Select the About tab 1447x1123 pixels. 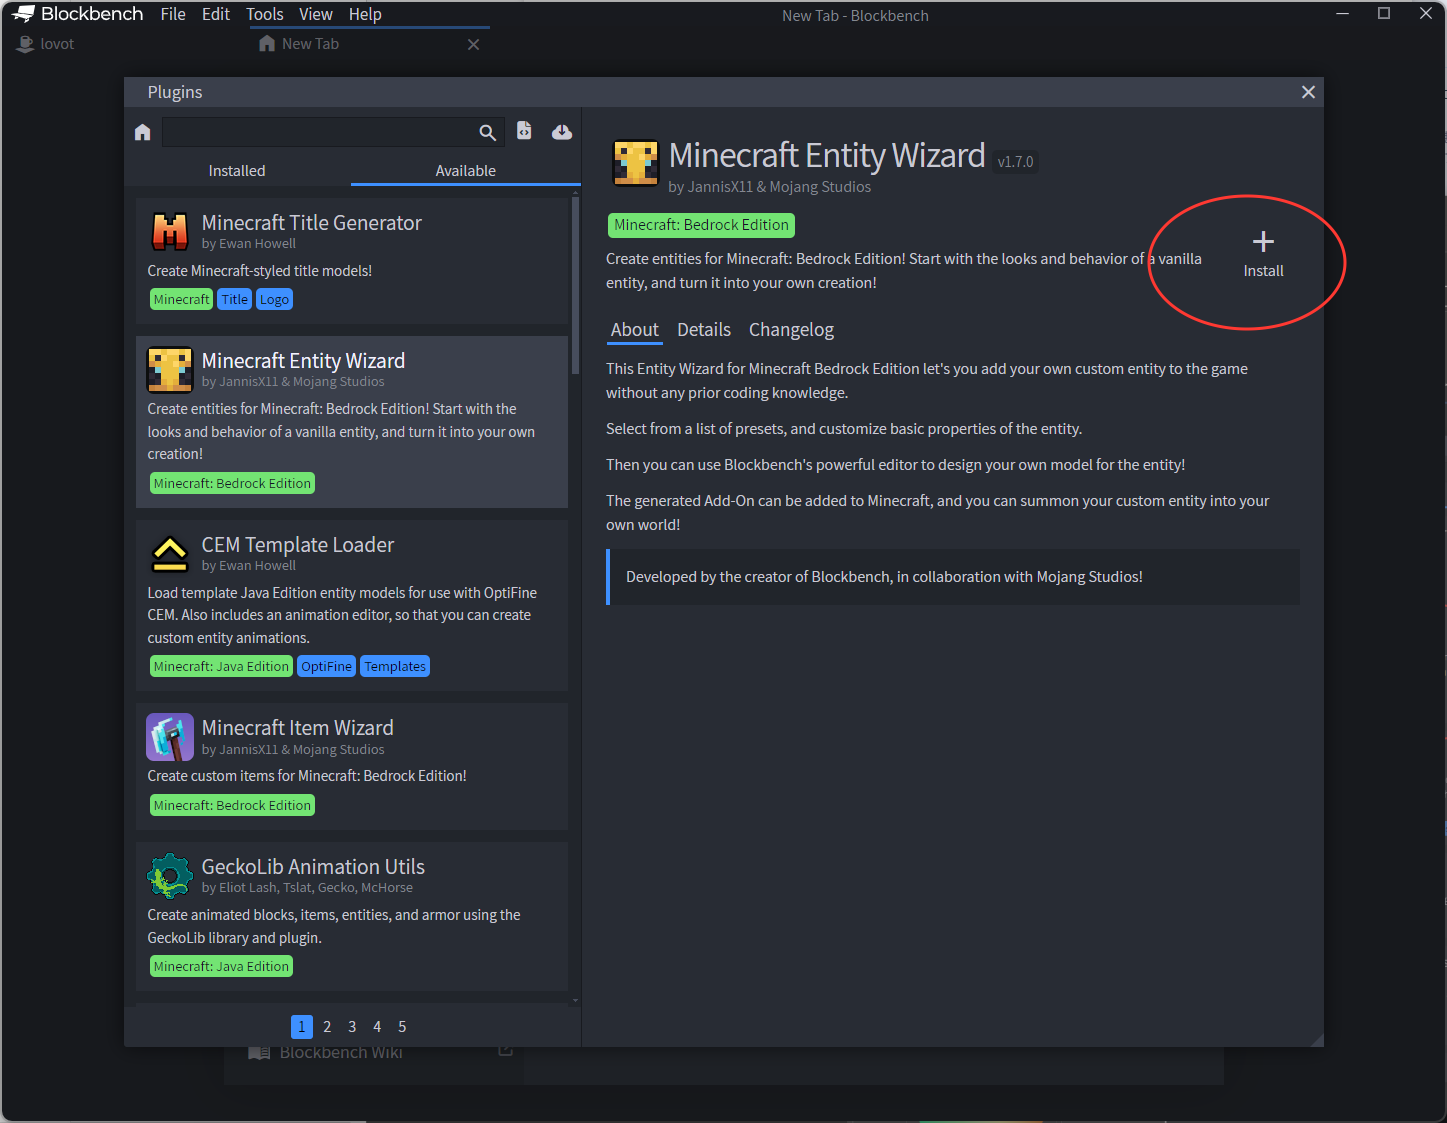tap(635, 330)
